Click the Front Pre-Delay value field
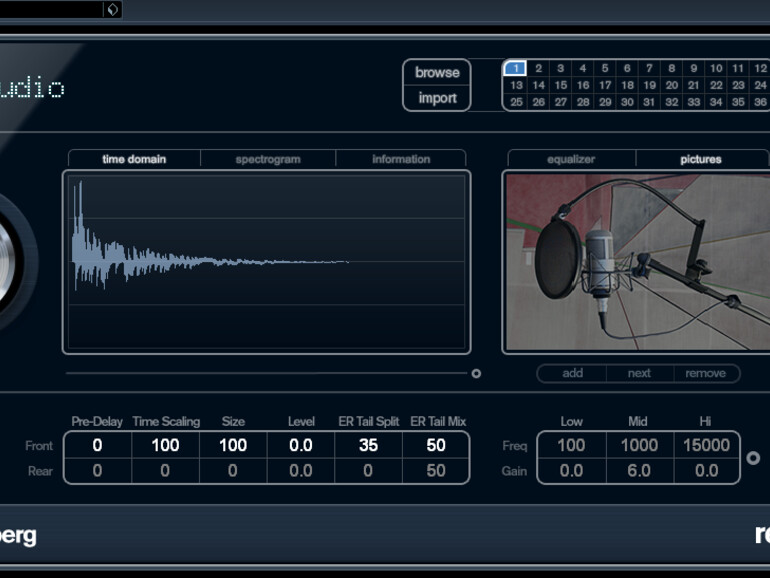This screenshot has width=770, height=578. (x=97, y=446)
